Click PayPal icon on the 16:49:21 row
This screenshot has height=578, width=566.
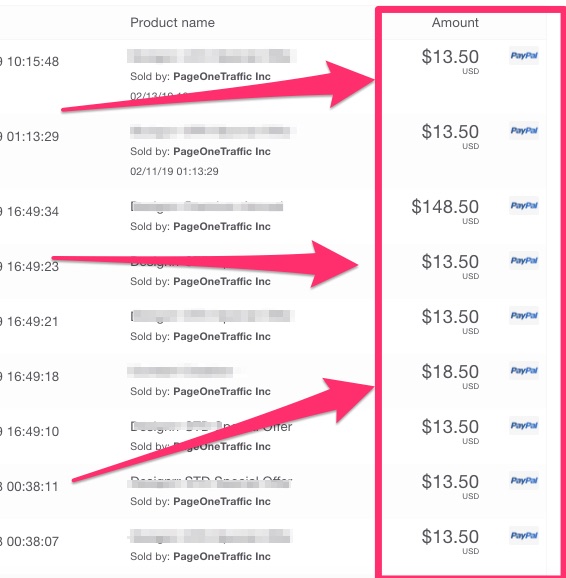click(x=524, y=316)
